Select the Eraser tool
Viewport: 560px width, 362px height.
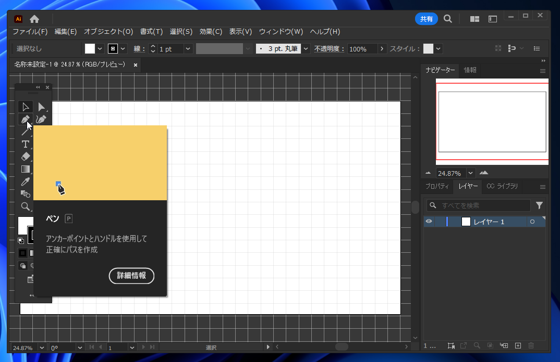25,156
